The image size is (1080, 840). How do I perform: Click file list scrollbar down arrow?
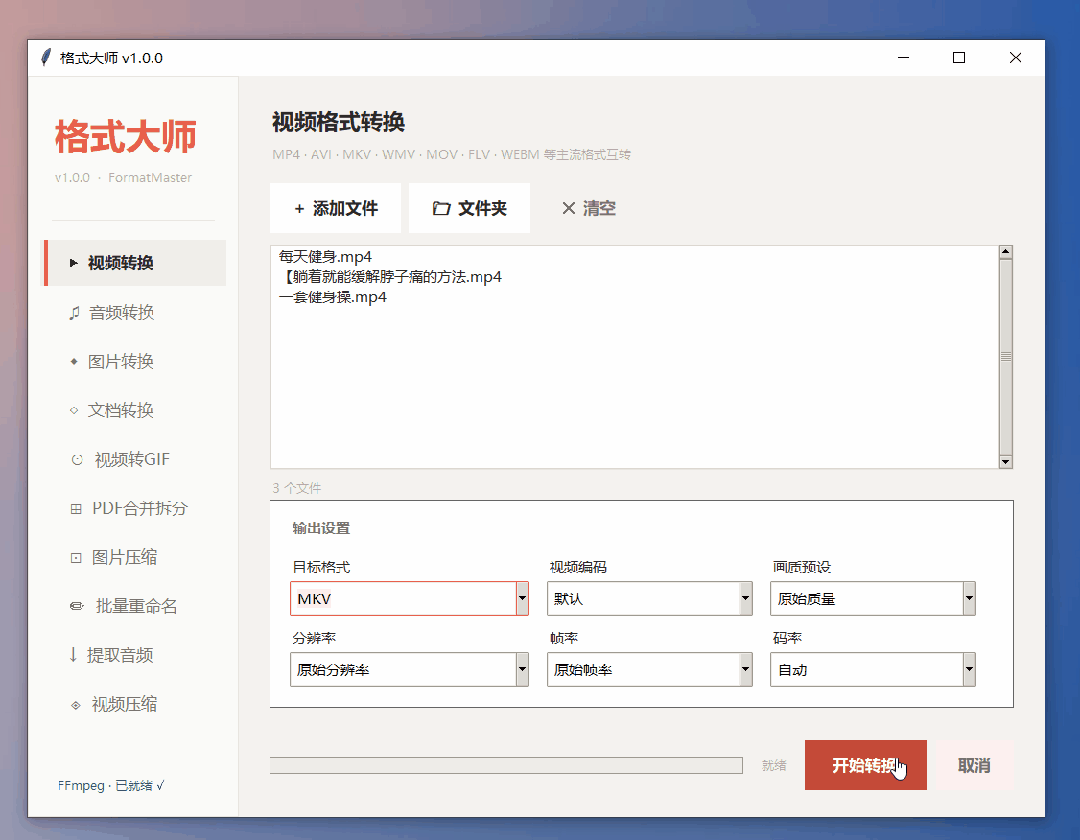[1006, 461]
